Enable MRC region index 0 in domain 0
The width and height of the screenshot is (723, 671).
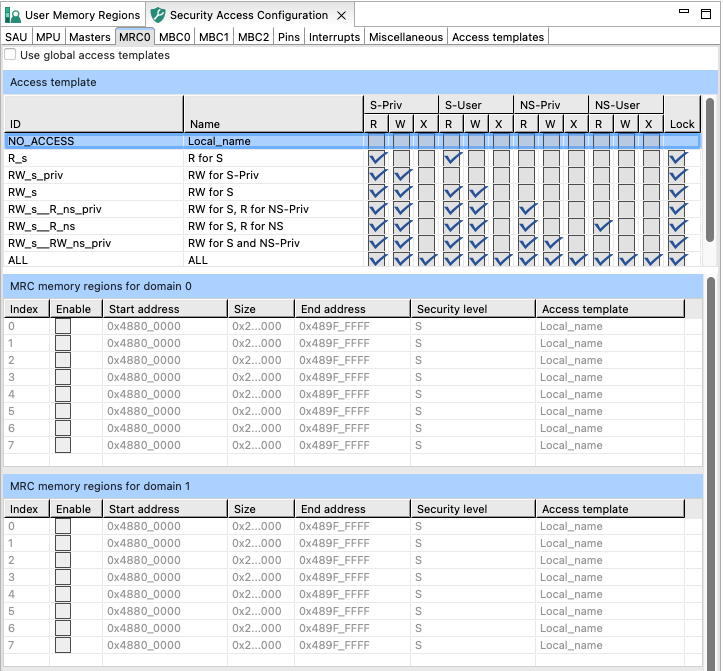[63, 326]
